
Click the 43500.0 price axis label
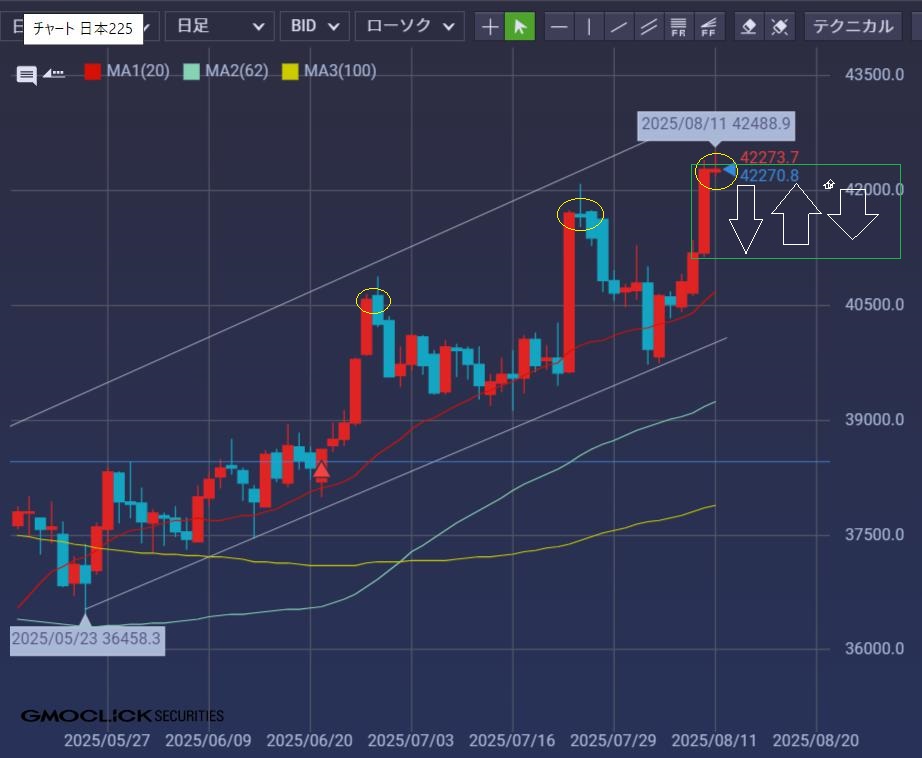[874, 75]
